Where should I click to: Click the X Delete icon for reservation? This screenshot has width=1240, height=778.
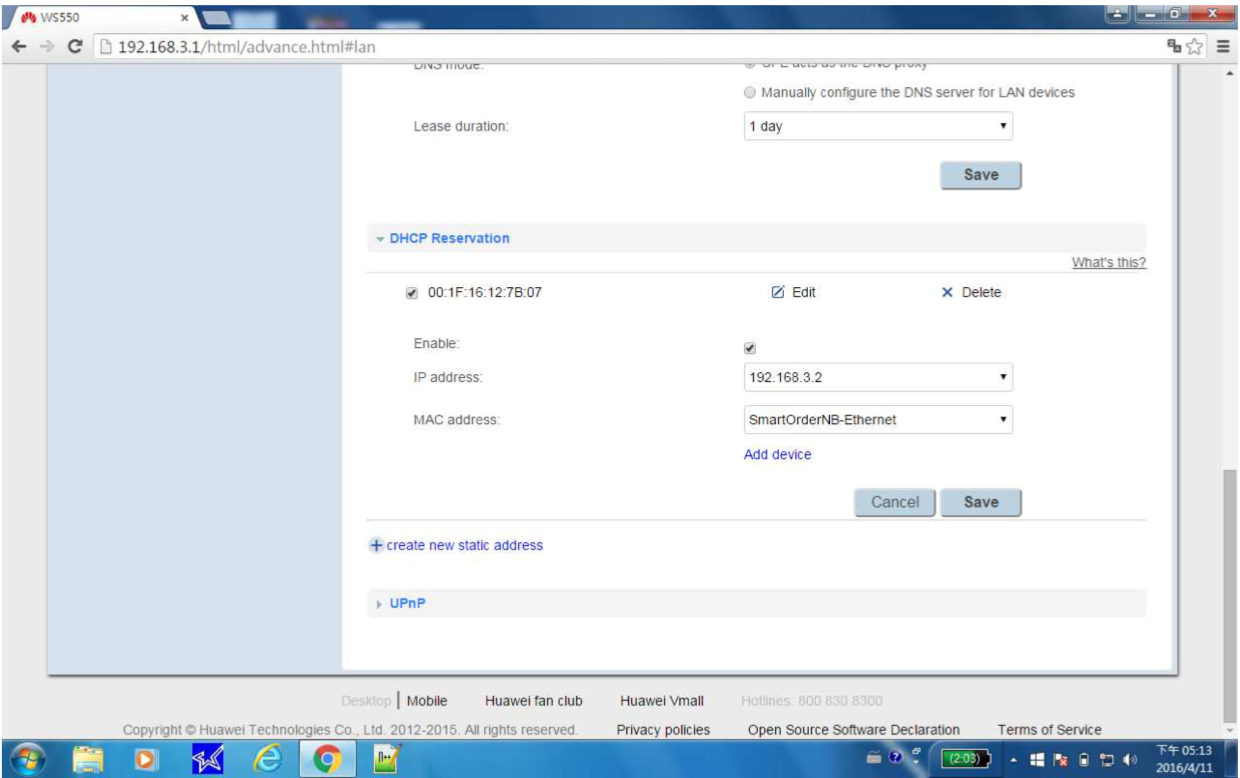coord(947,293)
